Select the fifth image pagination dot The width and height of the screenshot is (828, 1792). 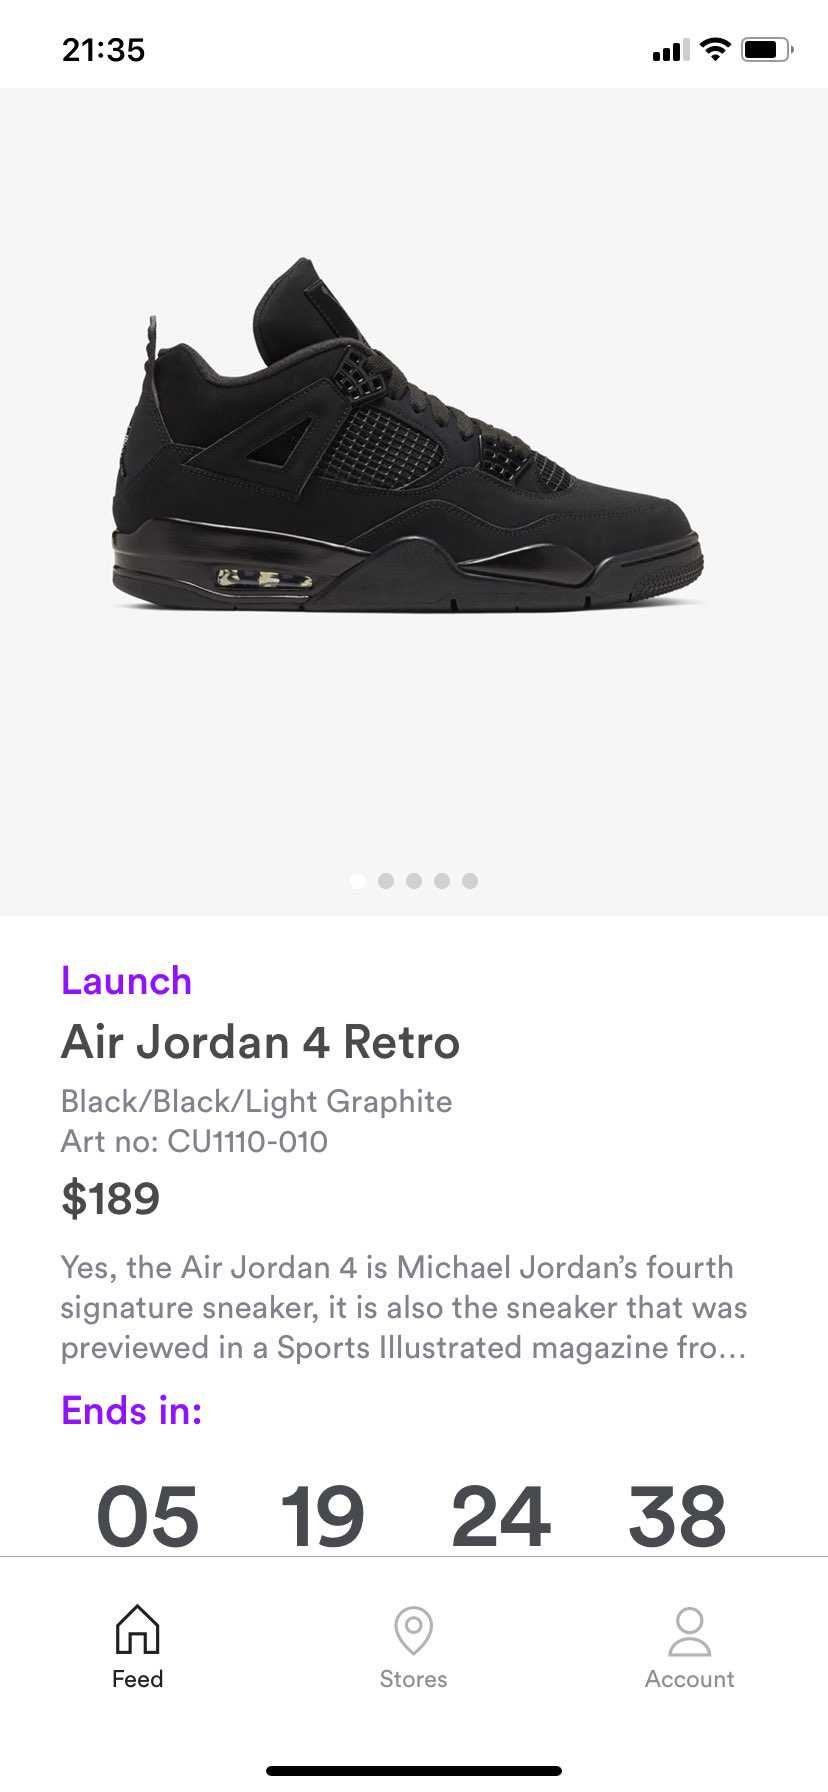pyautogui.click(x=470, y=881)
